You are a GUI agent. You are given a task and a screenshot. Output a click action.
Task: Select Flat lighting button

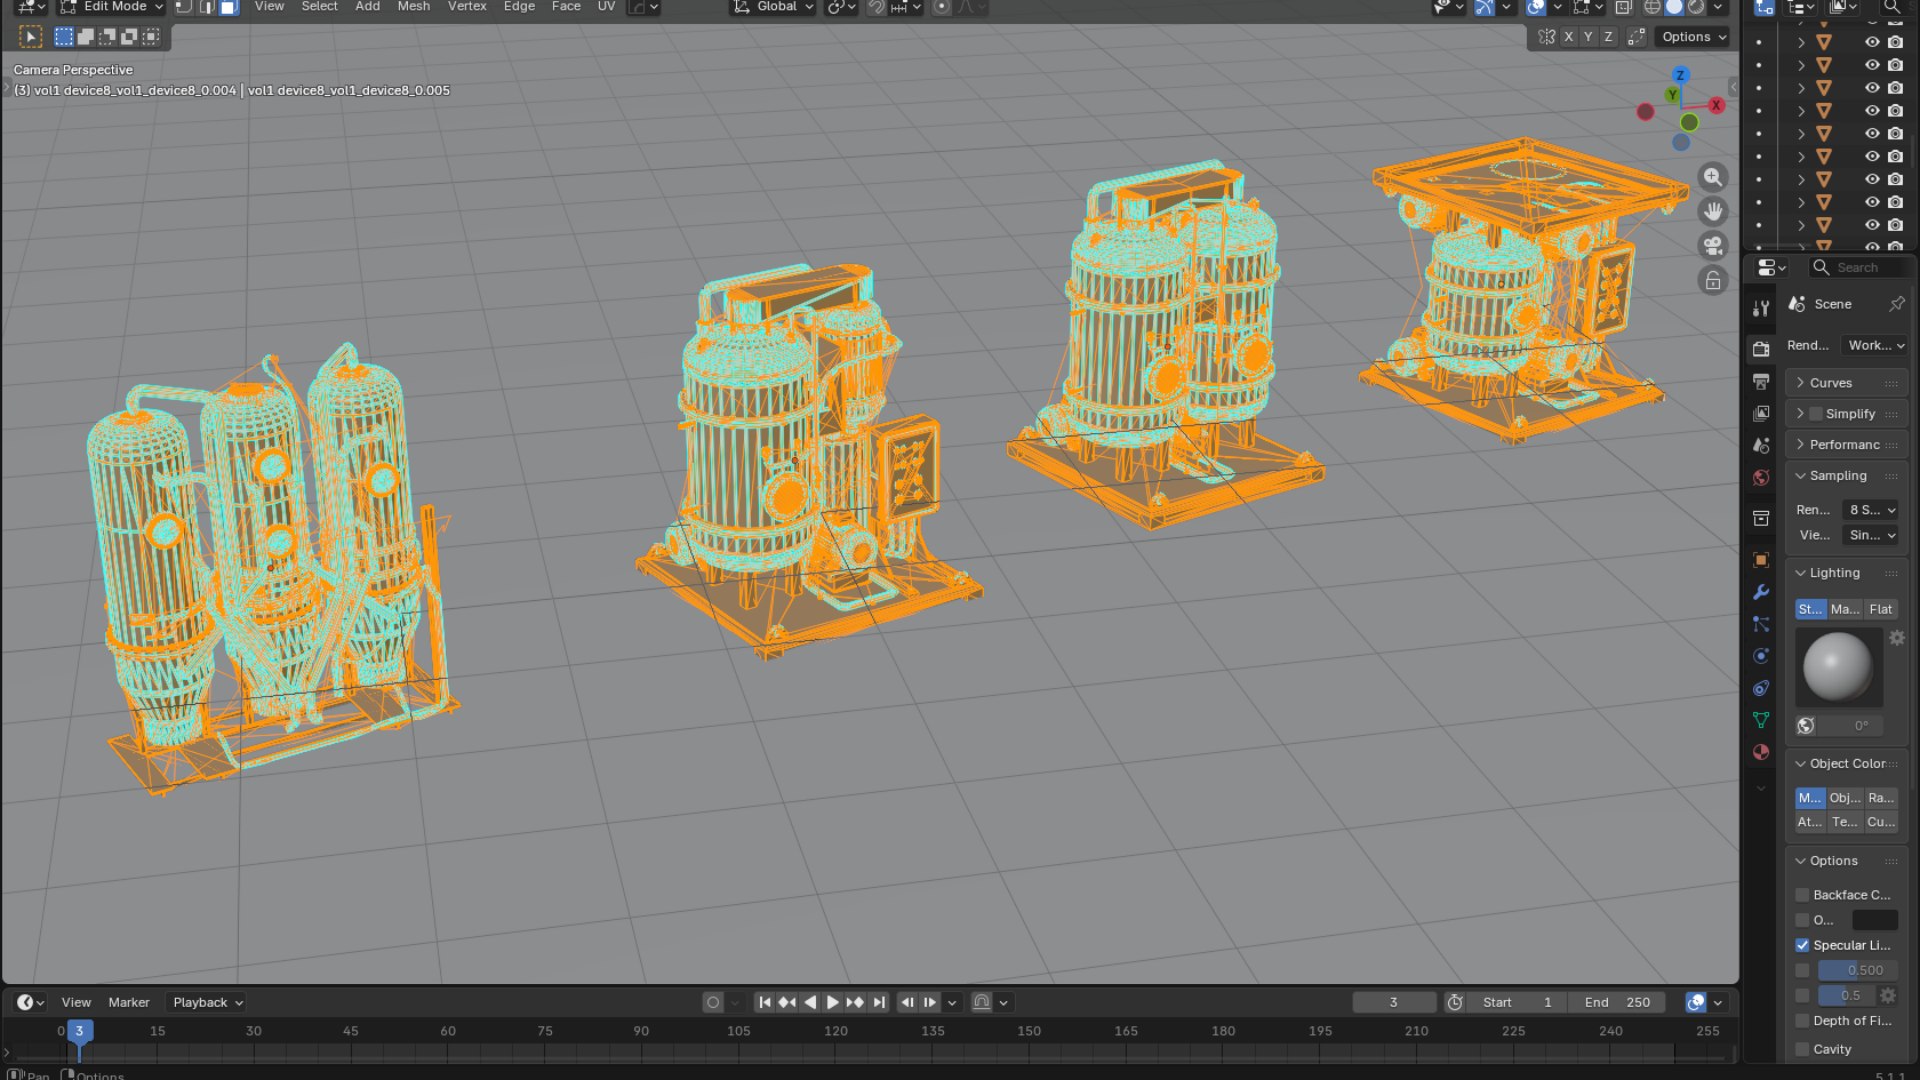1880,609
